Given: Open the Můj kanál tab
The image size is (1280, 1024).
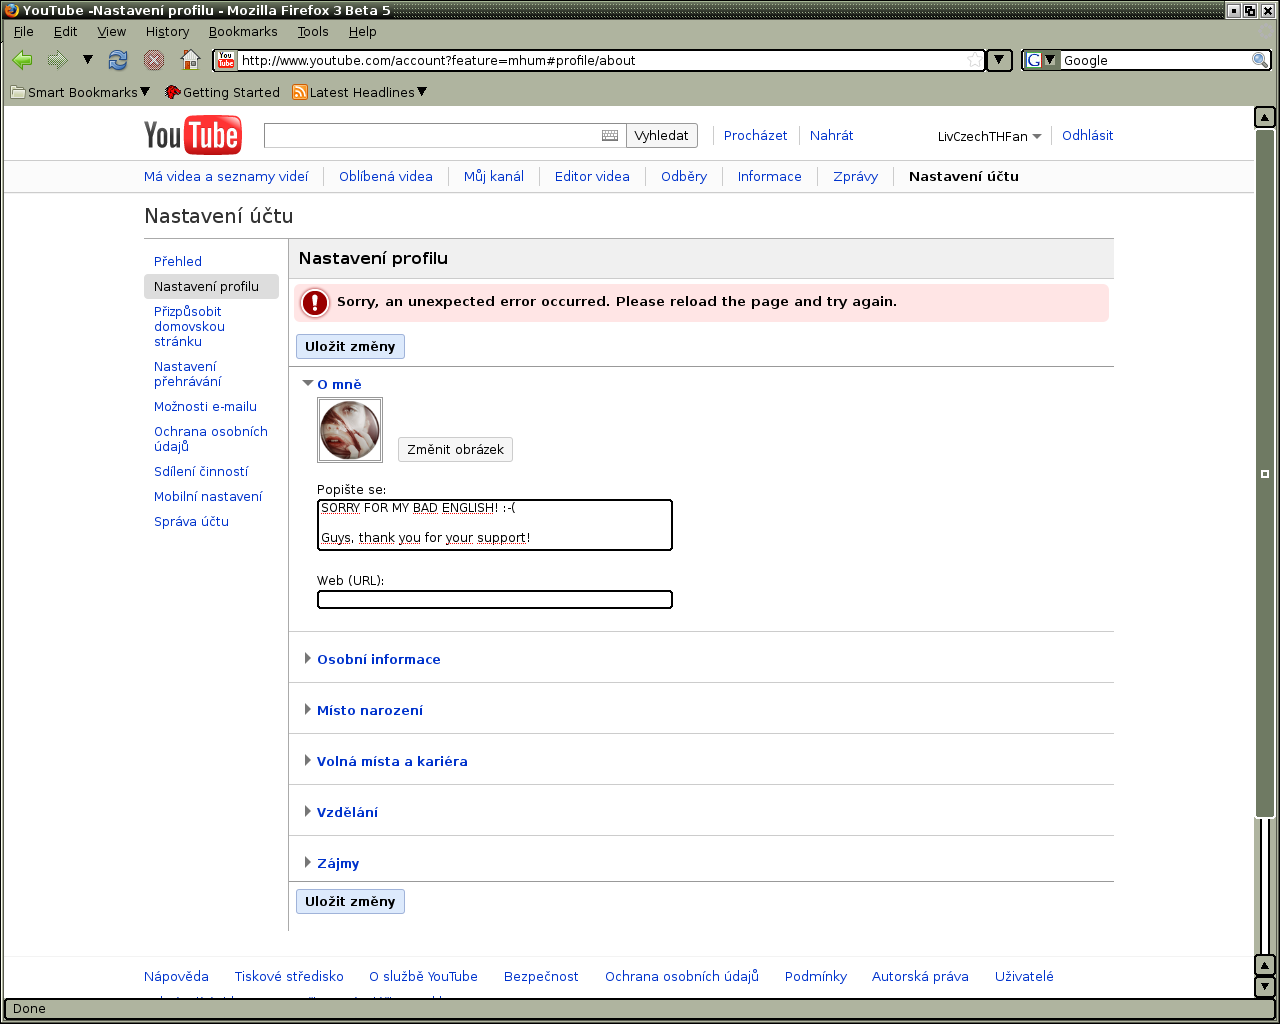Looking at the screenshot, I should tap(494, 176).
